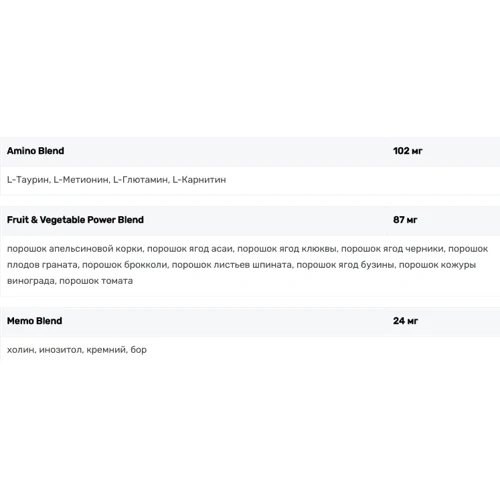Click the инозитол ingredient text
This screenshot has width=500, height=500.
[x=60, y=350]
